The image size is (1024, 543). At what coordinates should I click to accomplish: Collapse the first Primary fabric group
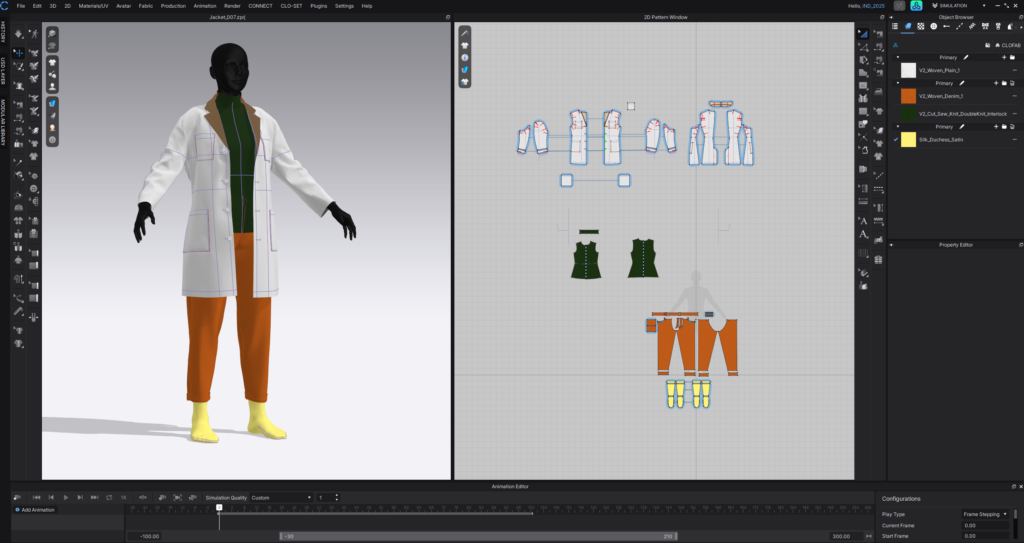897,58
